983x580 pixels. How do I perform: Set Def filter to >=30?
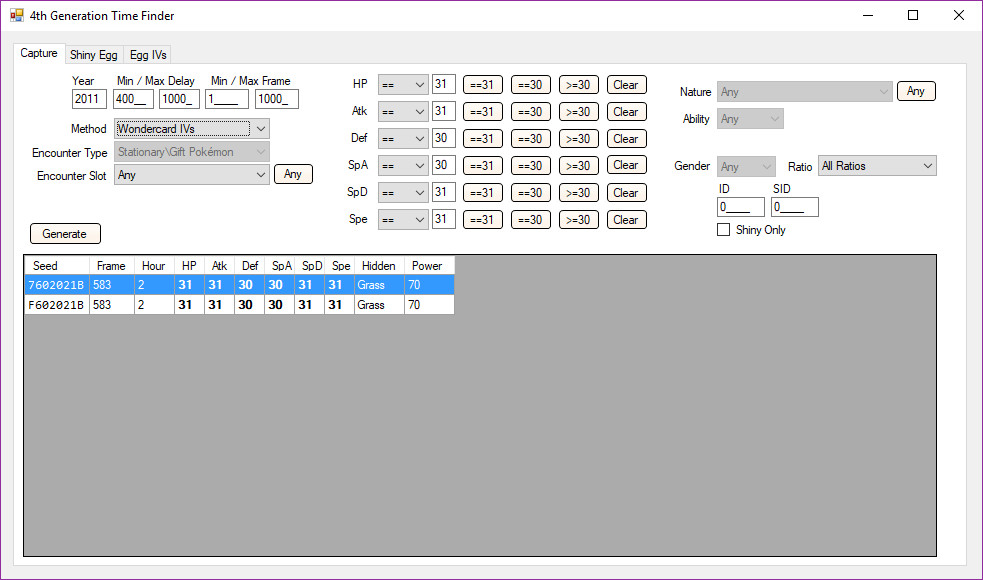coord(578,139)
